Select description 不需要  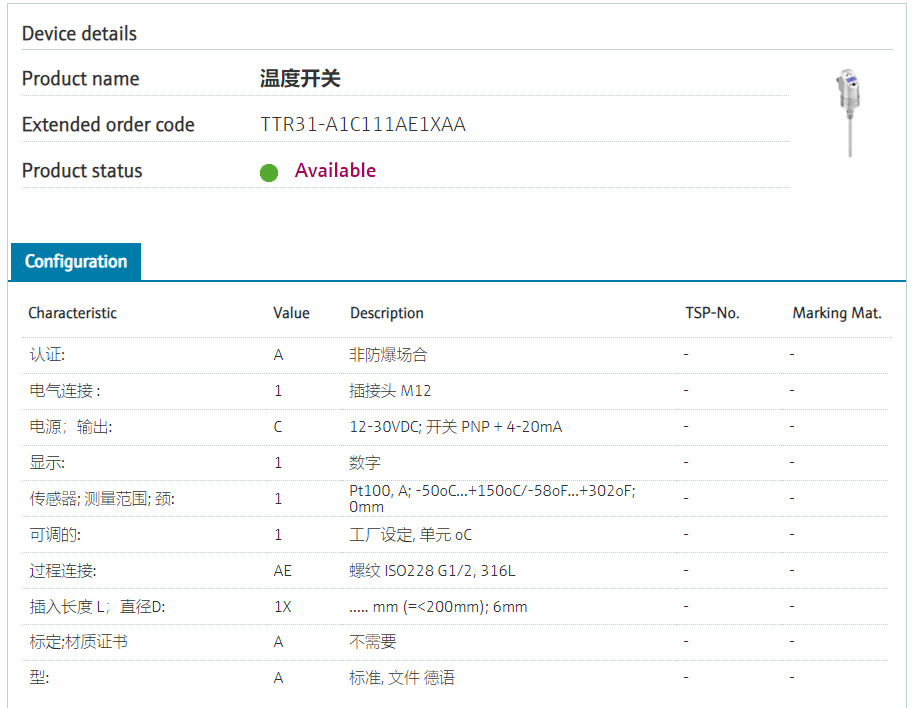tap(373, 642)
